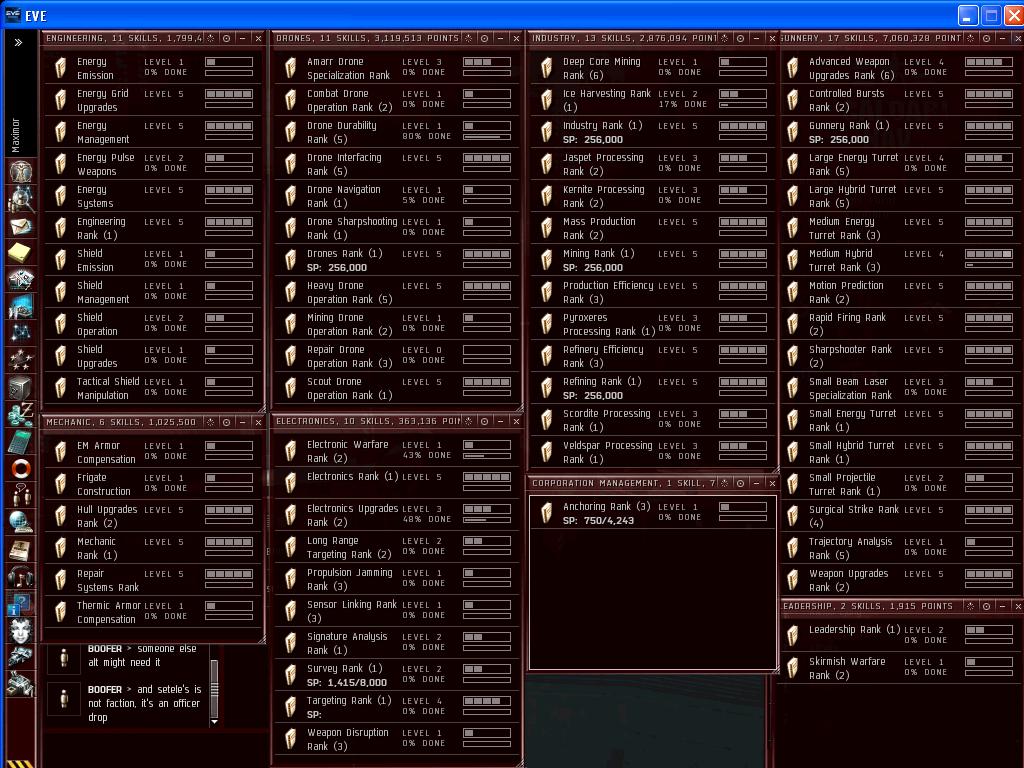
Task: Click the circle icon in Engineering window header
Action: coord(227,39)
